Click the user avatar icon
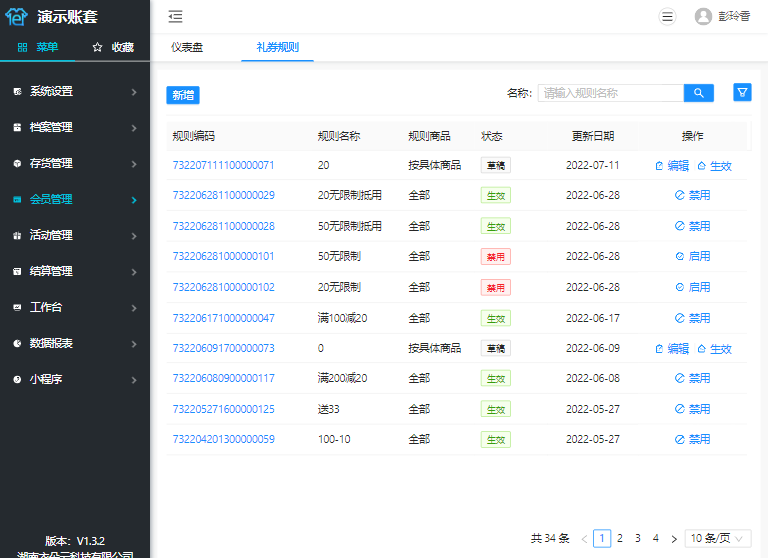768x558 pixels. [703, 17]
